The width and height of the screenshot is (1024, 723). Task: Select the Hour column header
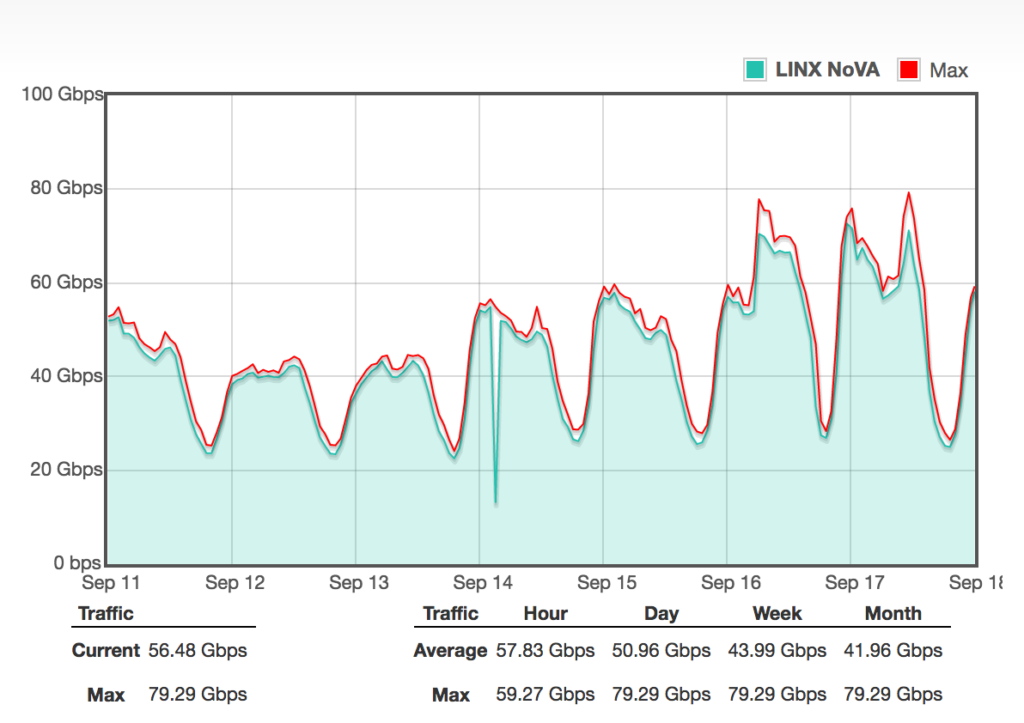point(545,613)
